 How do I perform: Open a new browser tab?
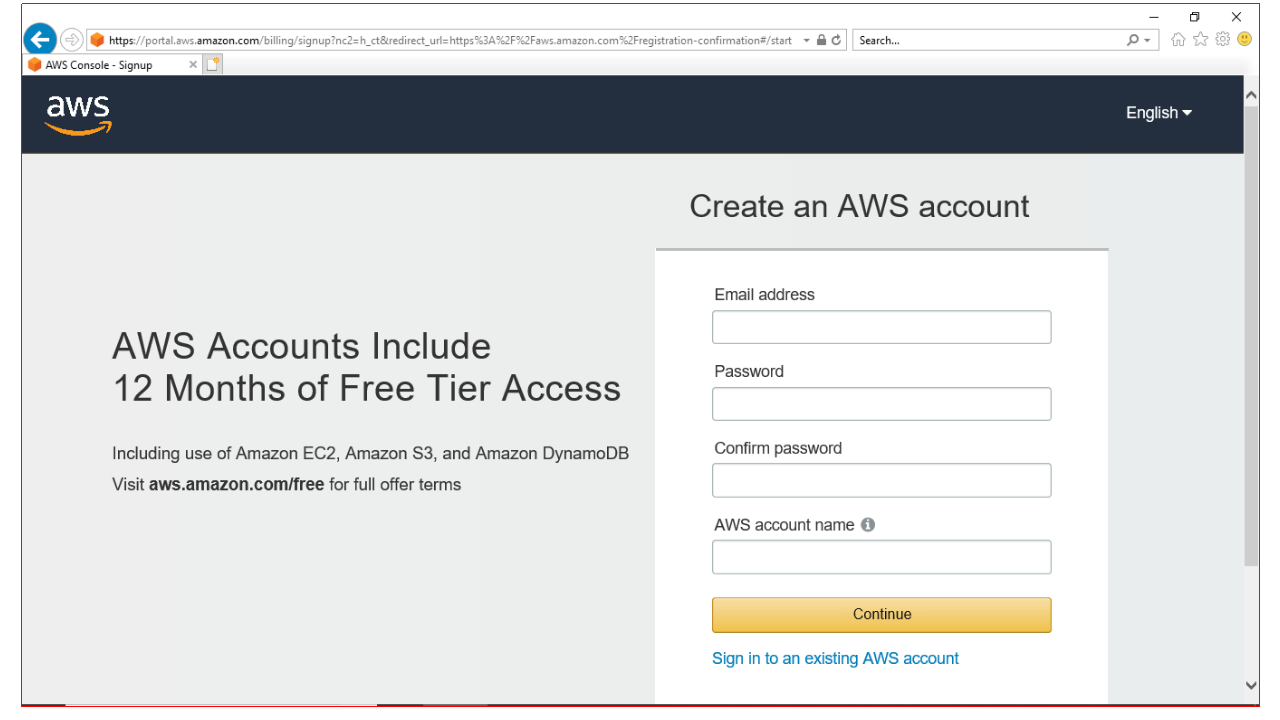(x=212, y=62)
